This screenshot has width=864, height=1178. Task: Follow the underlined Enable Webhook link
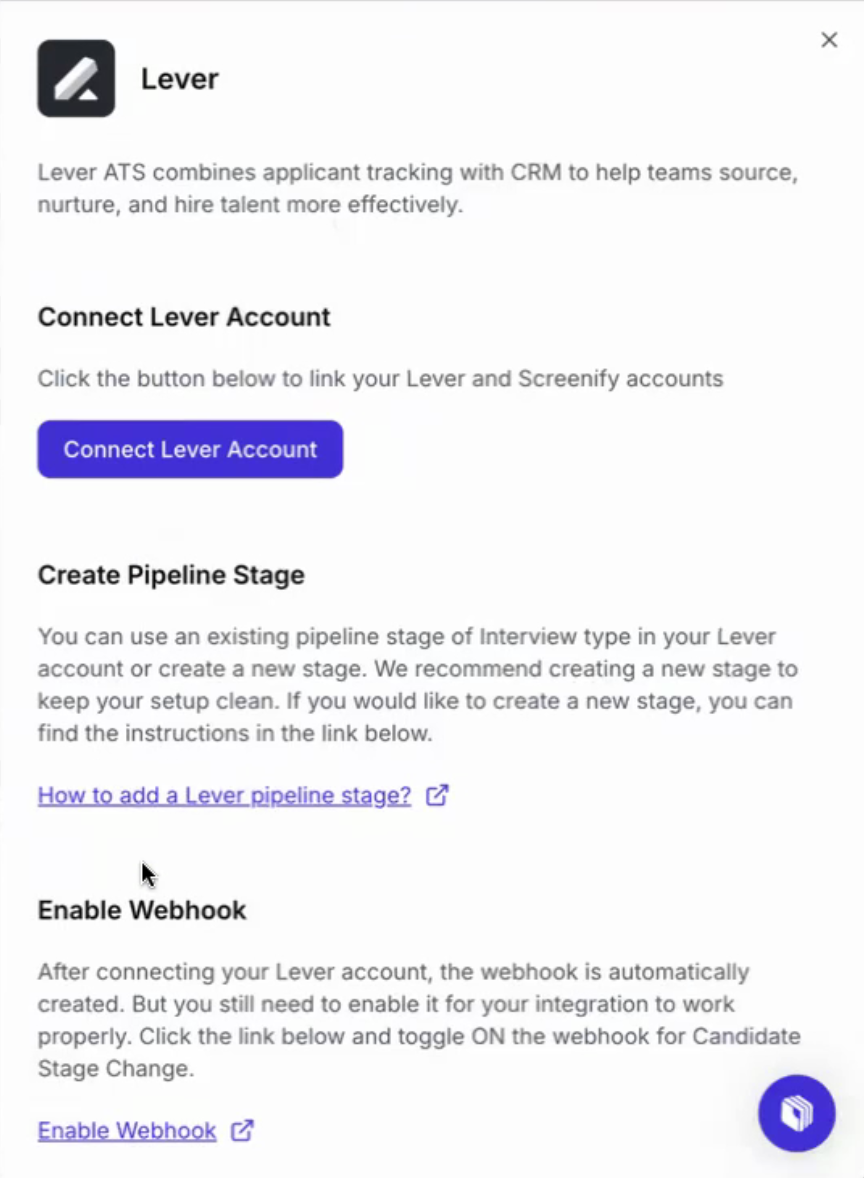(127, 1131)
